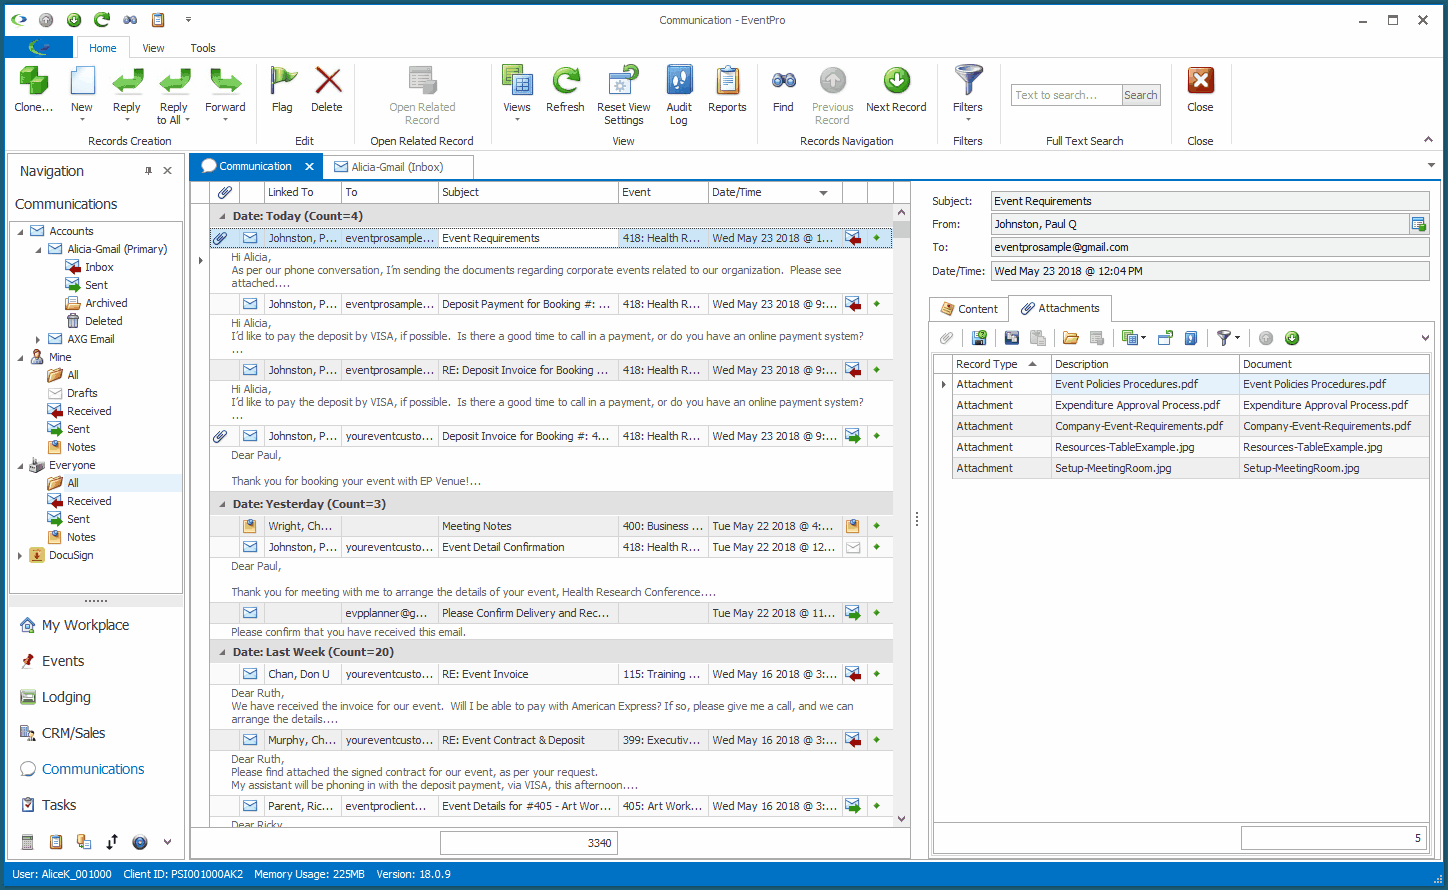This screenshot has height=890, width=1448.
Task: Collapse the Date: Yesterday group
Action: [223, 504]
